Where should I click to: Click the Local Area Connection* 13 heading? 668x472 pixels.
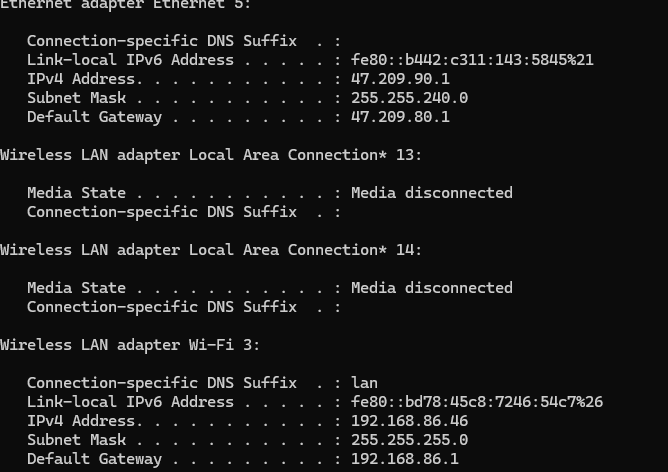click(210, 155)
